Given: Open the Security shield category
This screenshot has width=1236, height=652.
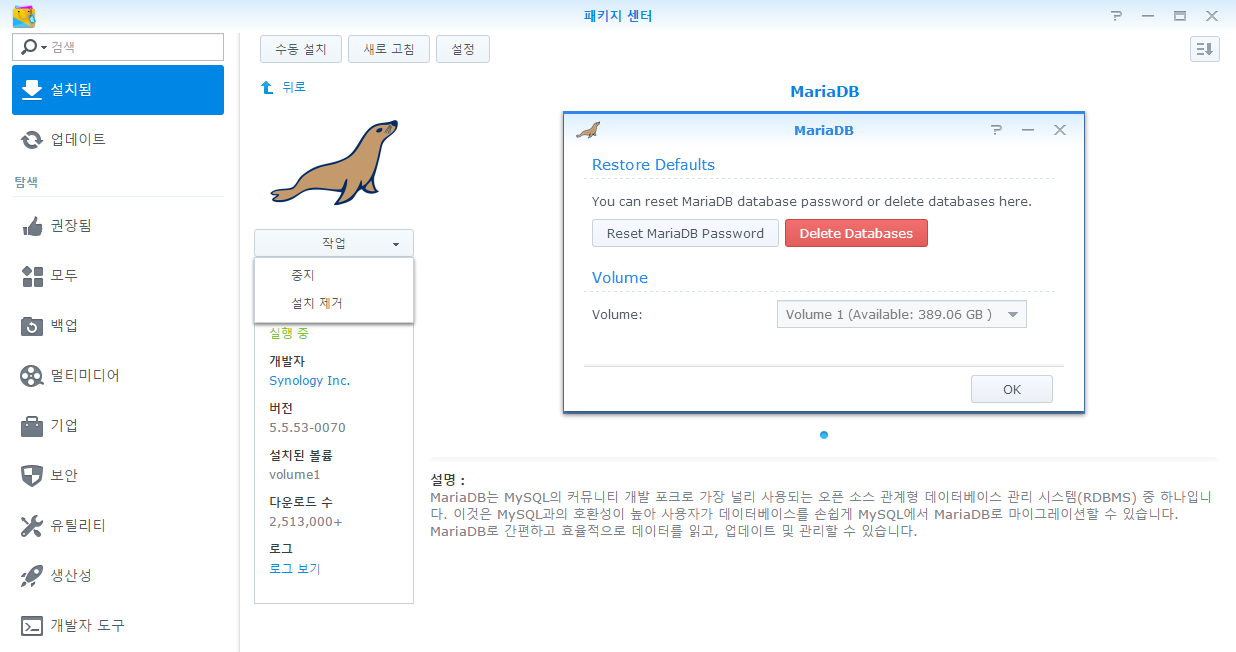Looking at the screenshot, I should click(32, 476).
